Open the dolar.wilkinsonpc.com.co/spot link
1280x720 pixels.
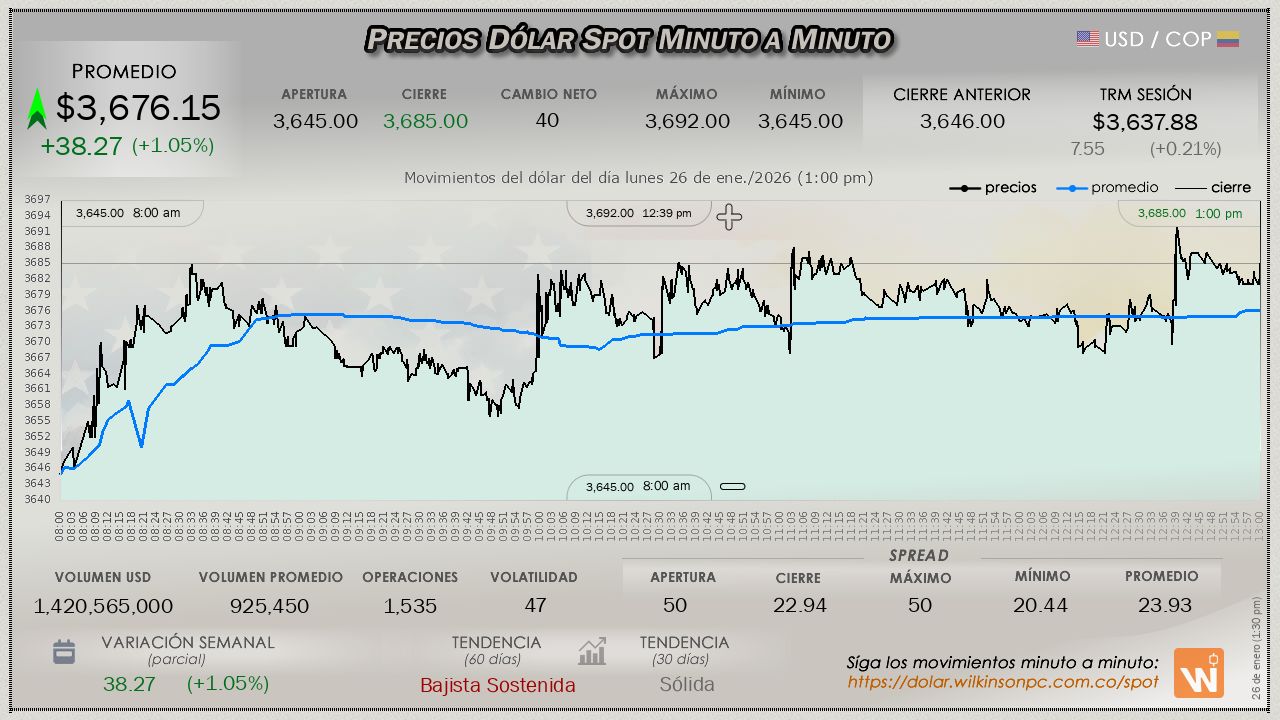(x=1003, y=682)
